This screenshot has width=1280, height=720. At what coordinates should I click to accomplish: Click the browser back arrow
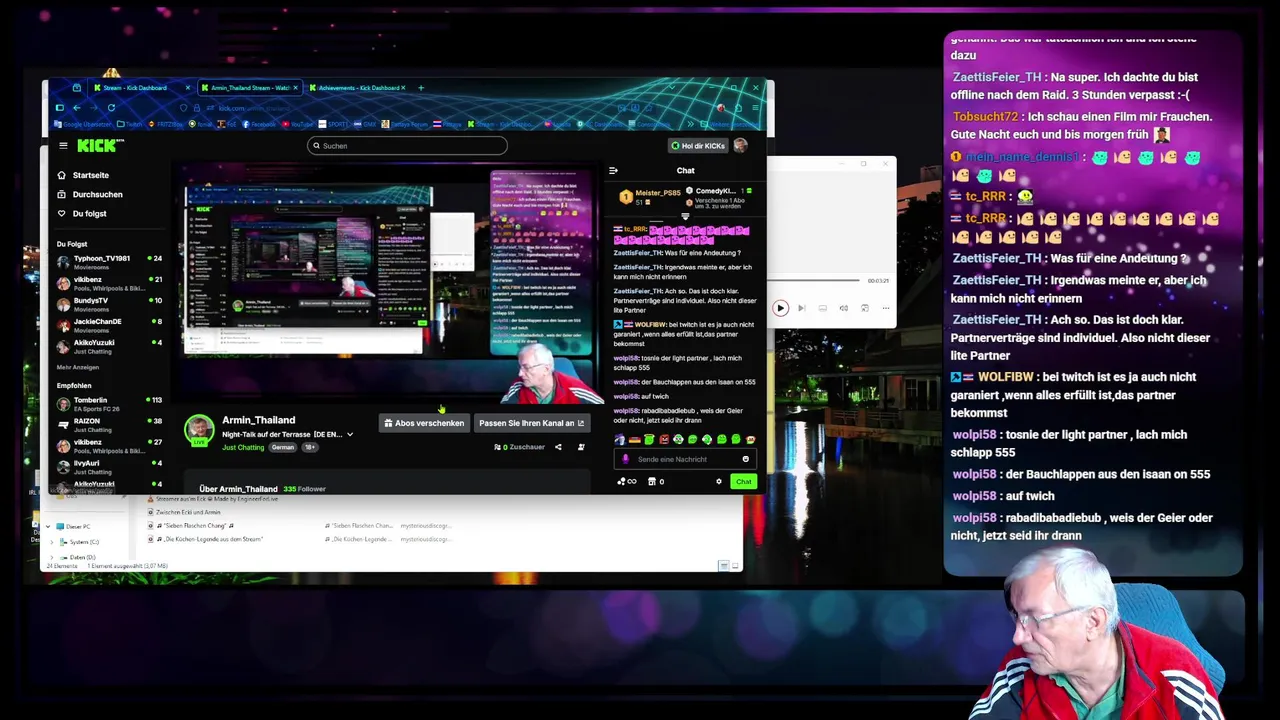(76, 108)
